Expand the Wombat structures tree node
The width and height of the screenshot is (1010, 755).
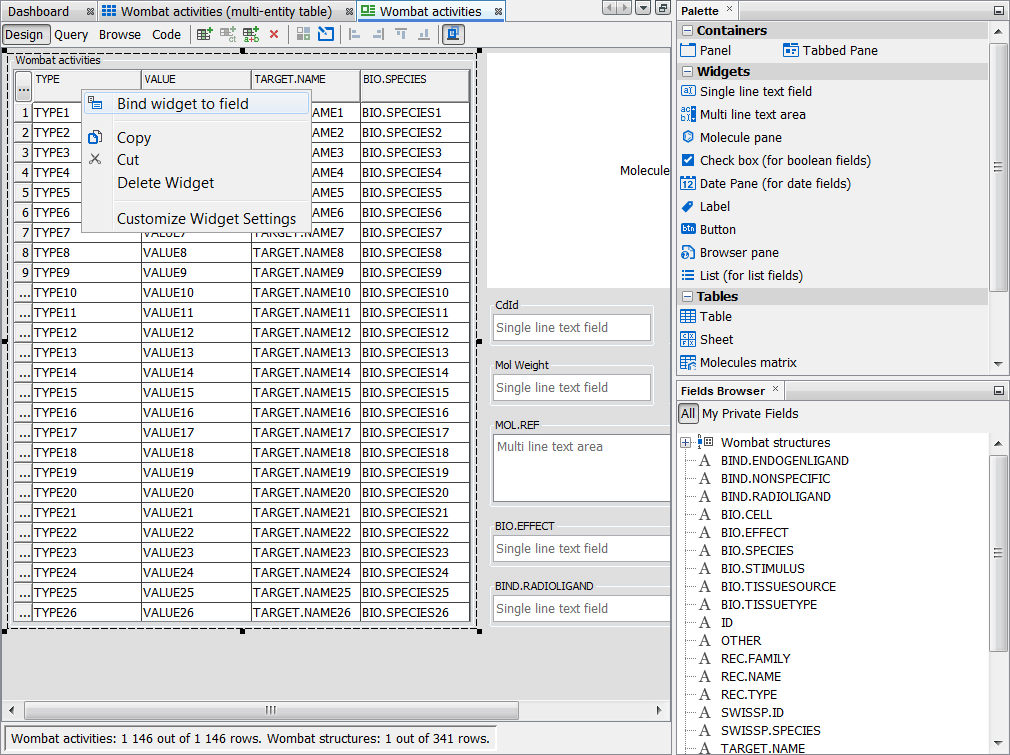(x=686, y=443)
